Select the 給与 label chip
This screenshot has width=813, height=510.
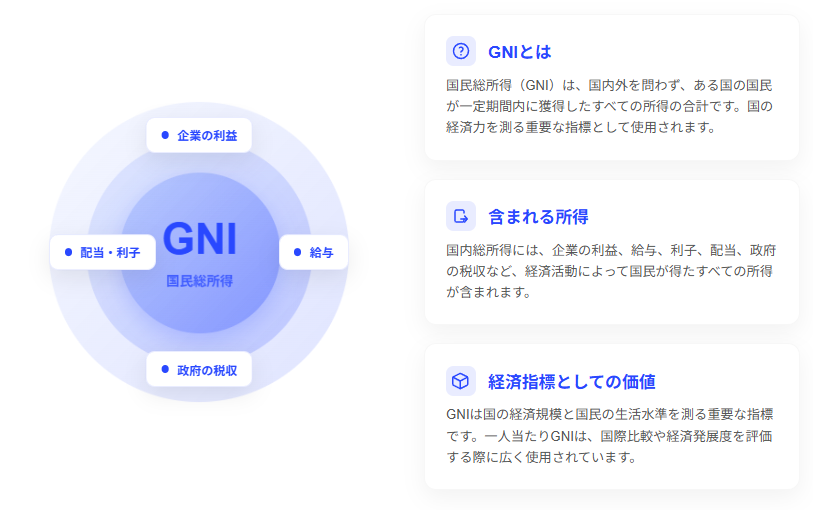313,252
